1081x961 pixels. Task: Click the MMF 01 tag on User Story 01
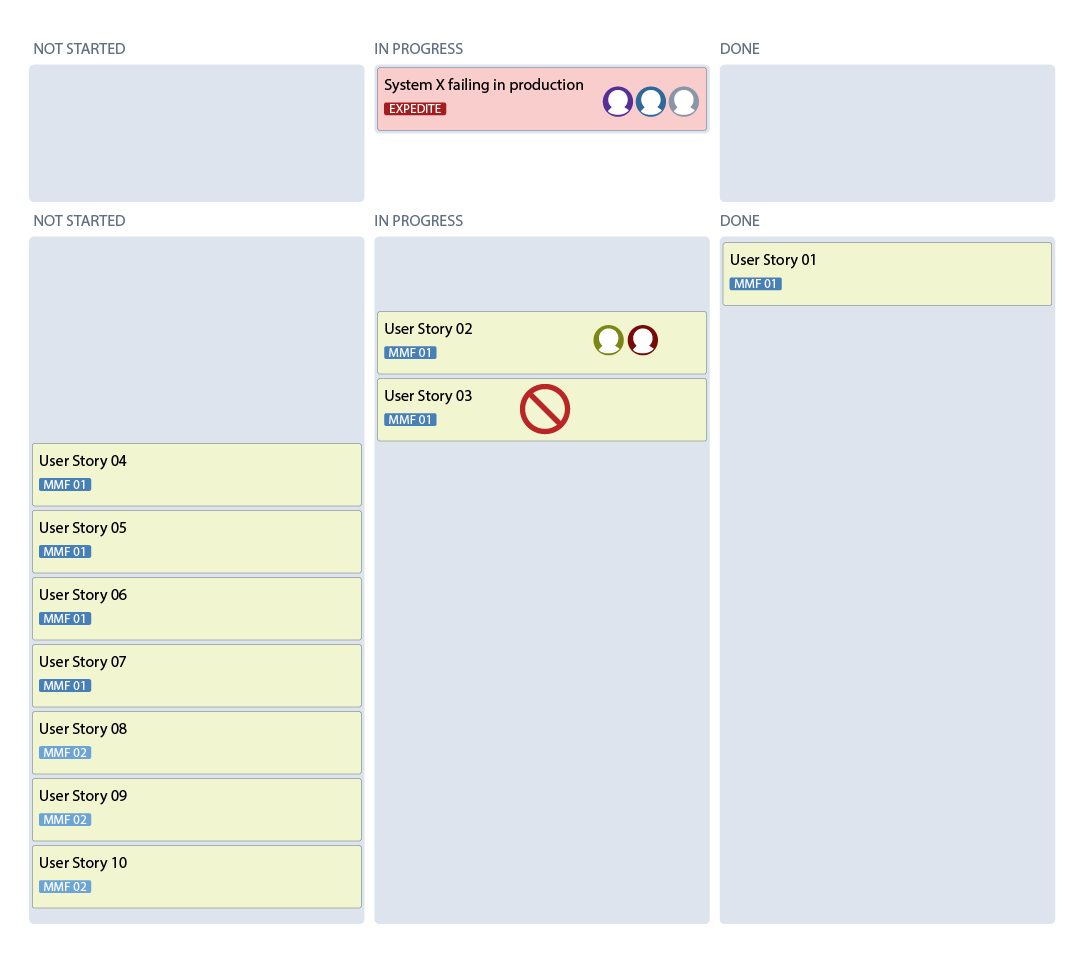756,283
